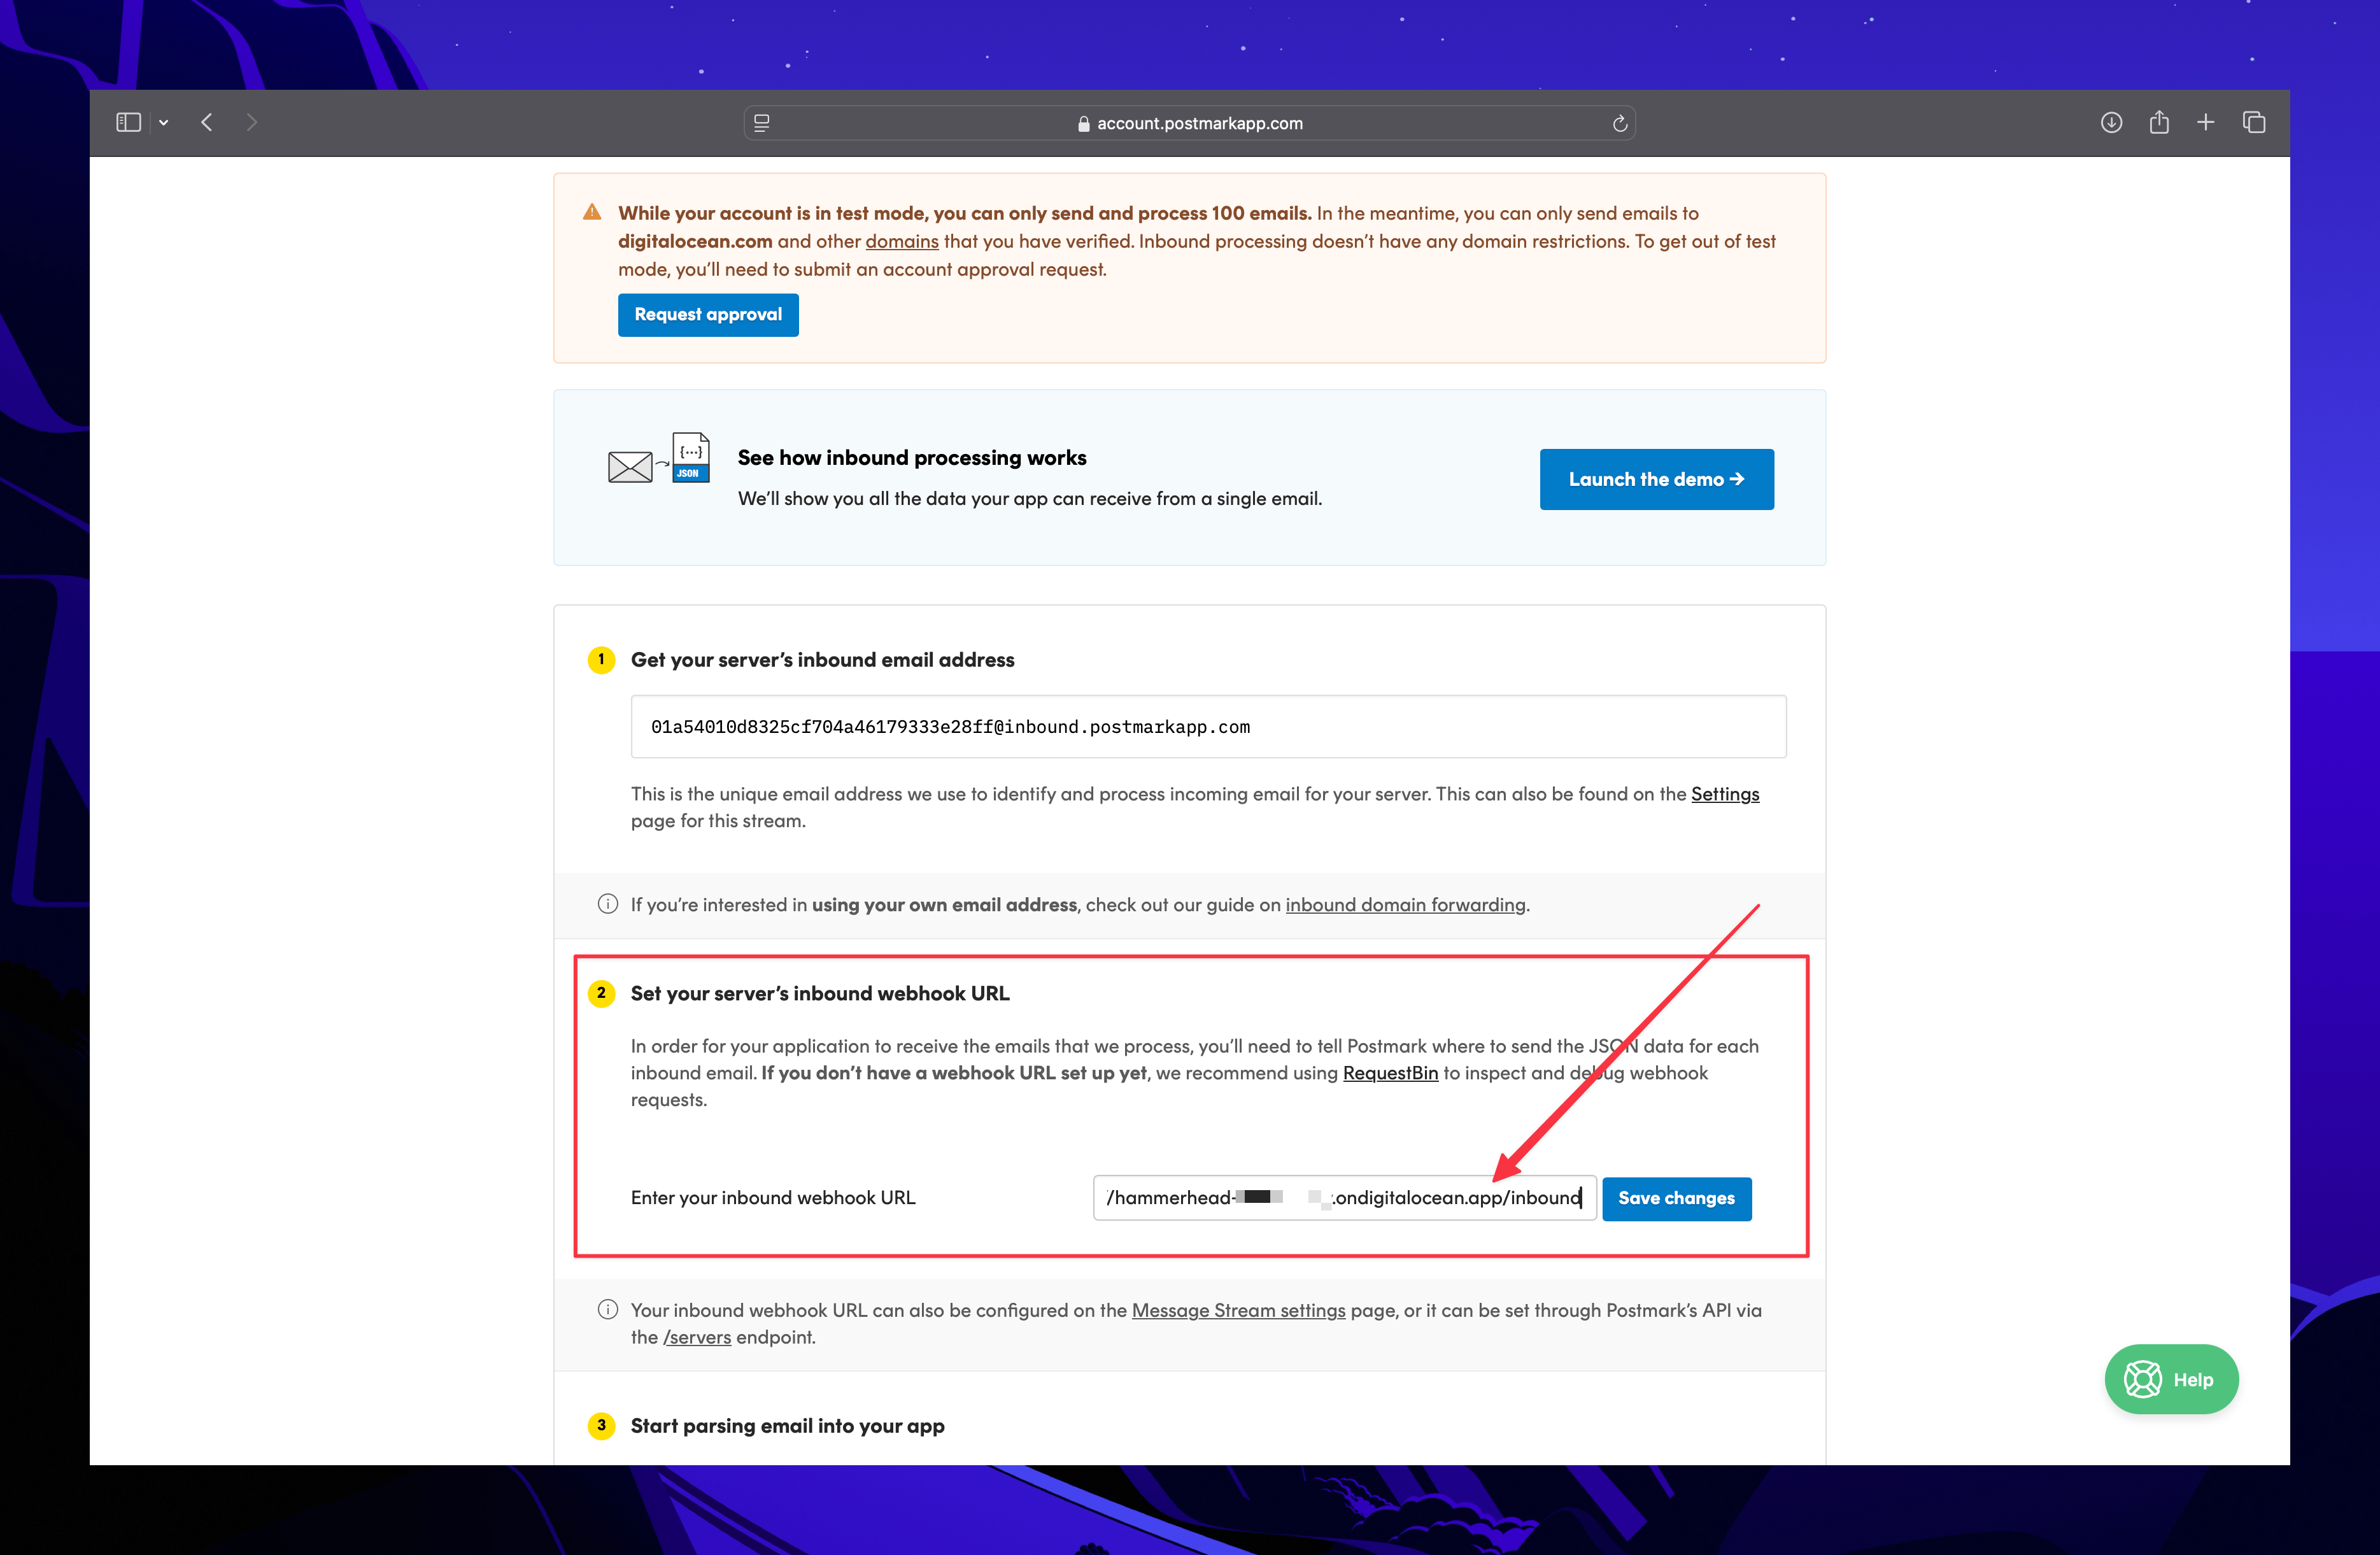Click heading 'Start parsing email into your app'
The width and height of the screenshot is (2380, 1555).
tap(787, 1426)
